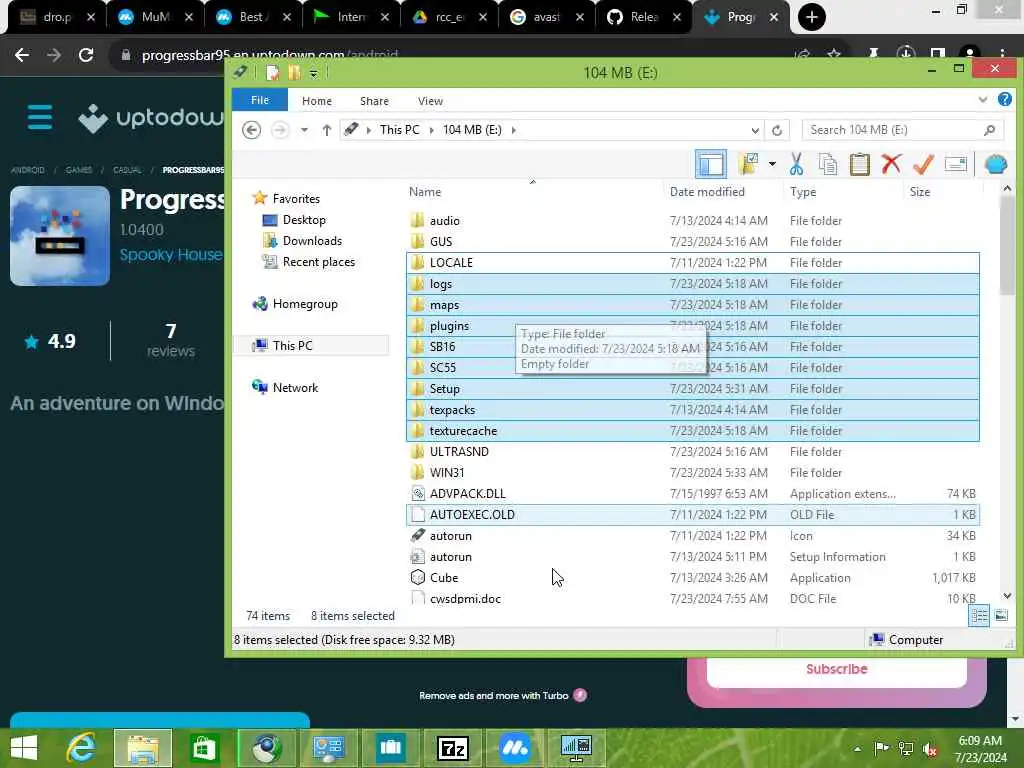Click the orange checkmark properties icon
This screenshot has height=768, width=1024.
click(x=923, y=164)
